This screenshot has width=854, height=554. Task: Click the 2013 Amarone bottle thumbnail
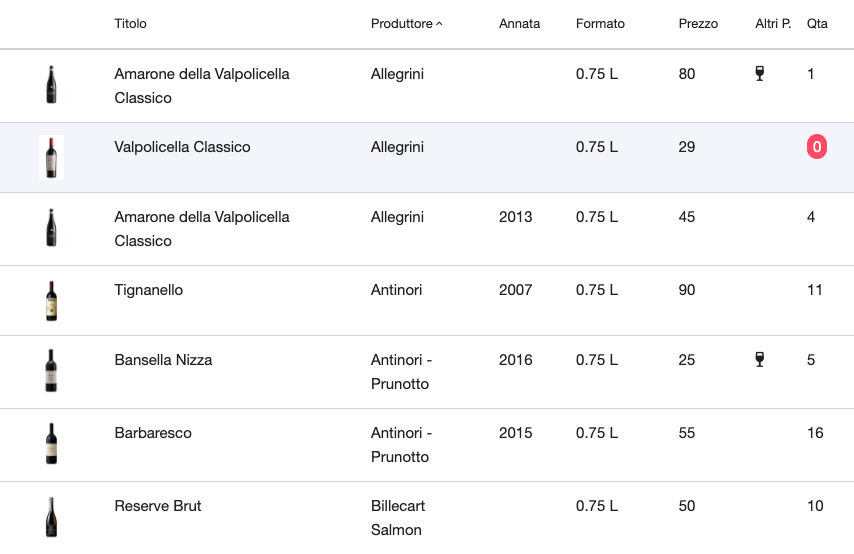click(51, 228)
